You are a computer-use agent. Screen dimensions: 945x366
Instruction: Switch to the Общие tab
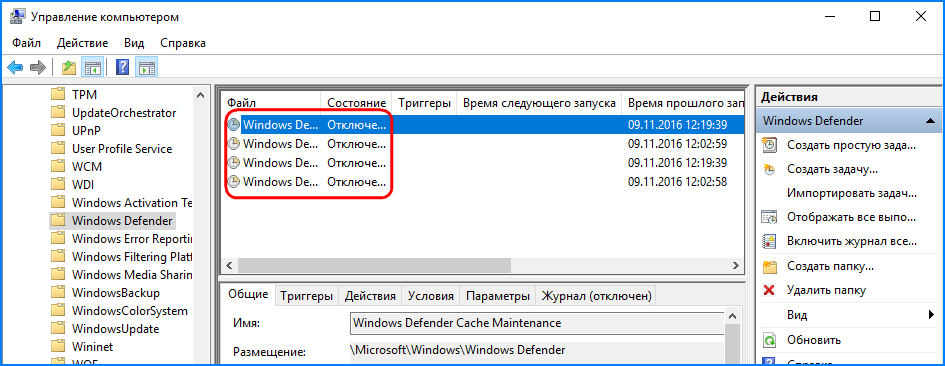click(248, 294)
